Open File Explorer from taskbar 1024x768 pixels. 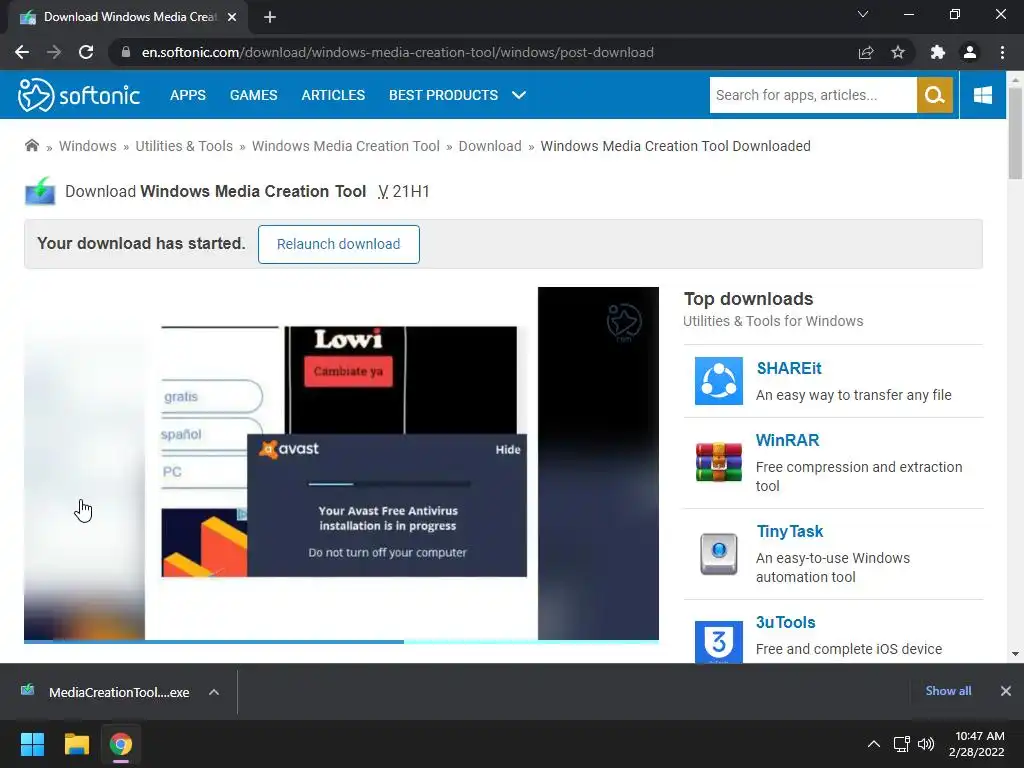(x=76, y=744)
